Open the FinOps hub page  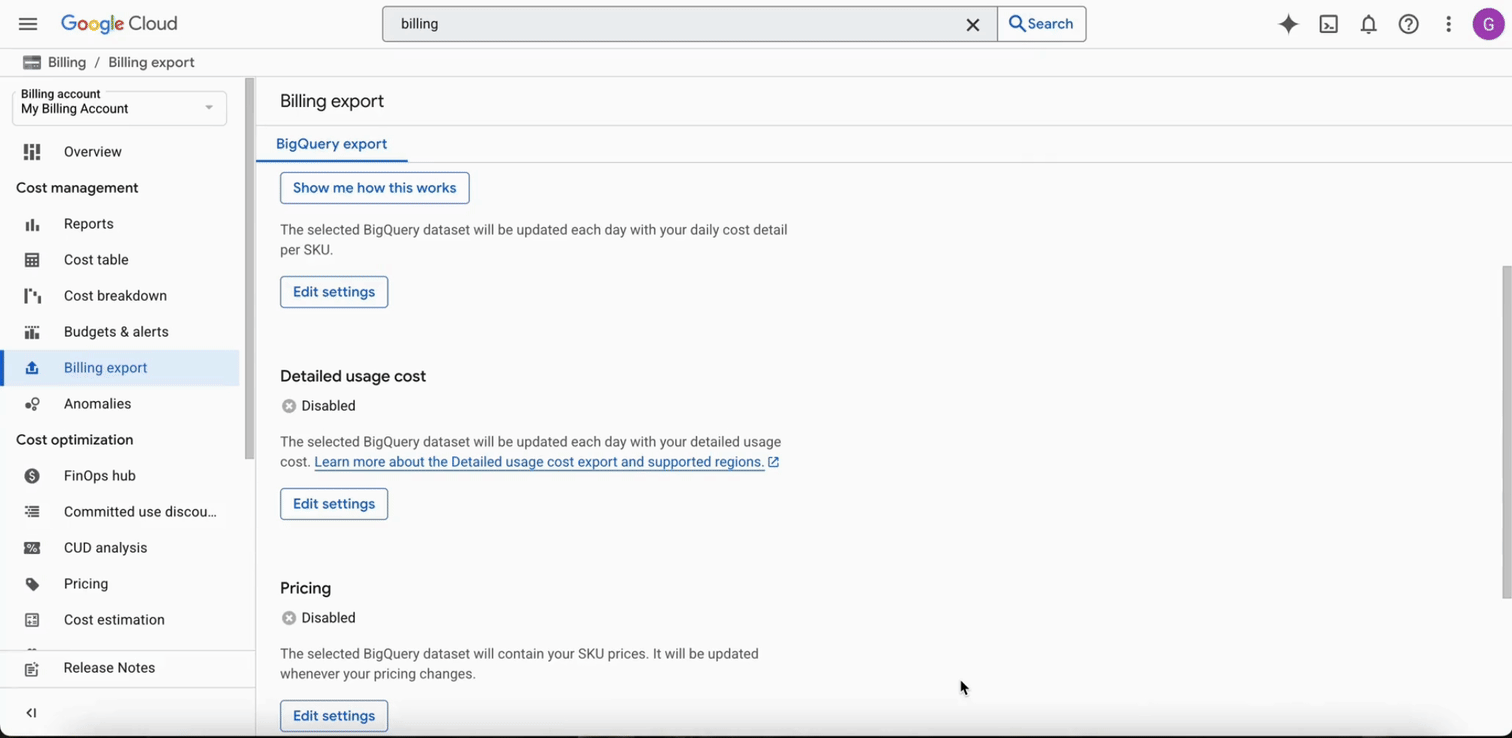point(99,475)
